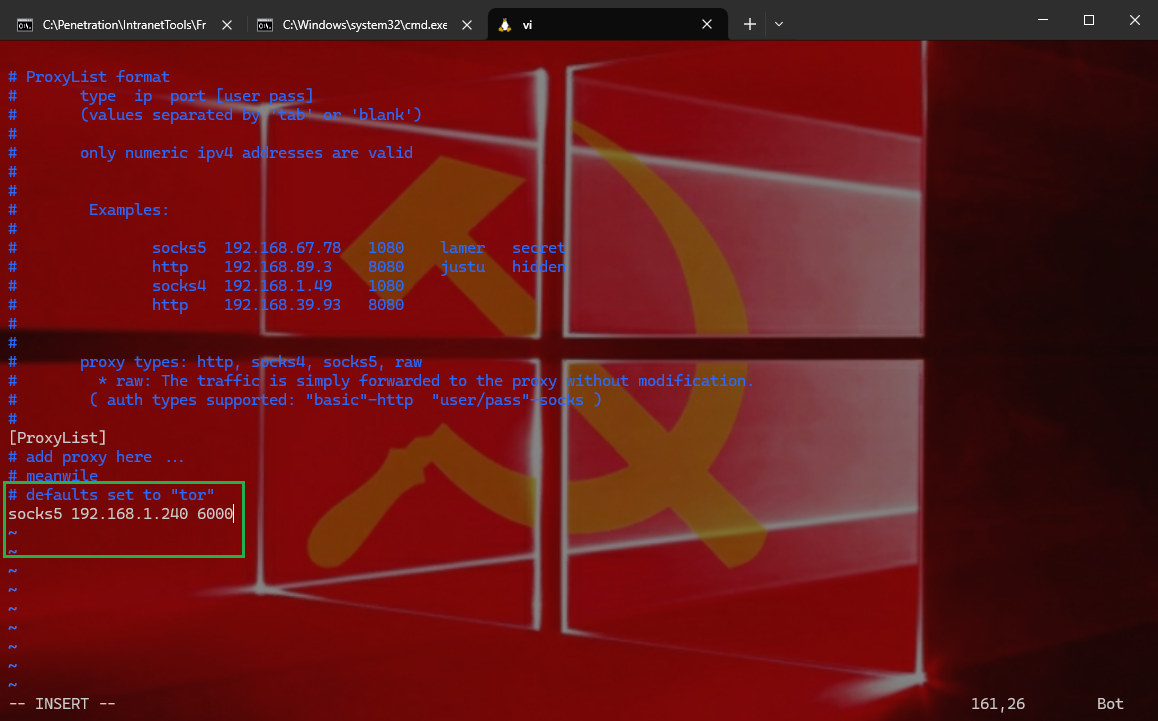Click the "161,26" cursor position indicator
The image size is (1158, 721).
click(x=998, y=704)
